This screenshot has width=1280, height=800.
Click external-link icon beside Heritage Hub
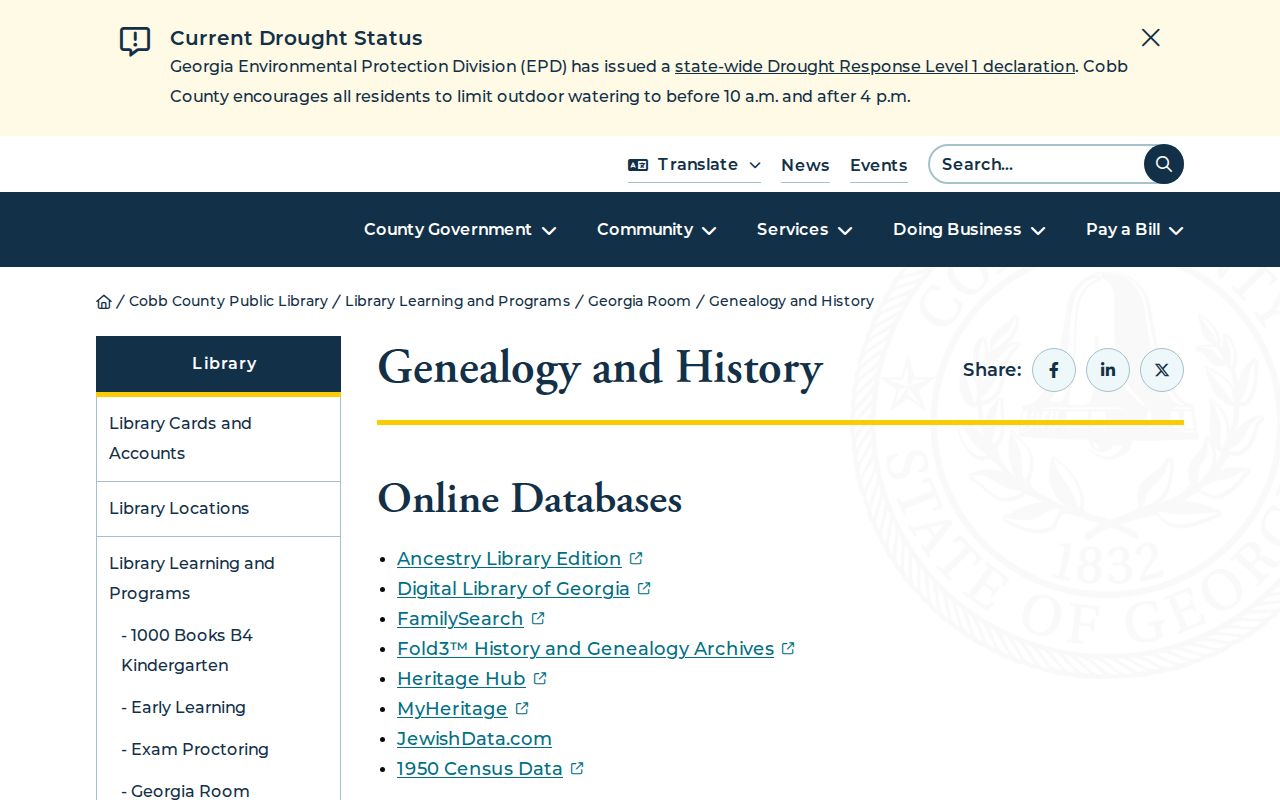540,678
